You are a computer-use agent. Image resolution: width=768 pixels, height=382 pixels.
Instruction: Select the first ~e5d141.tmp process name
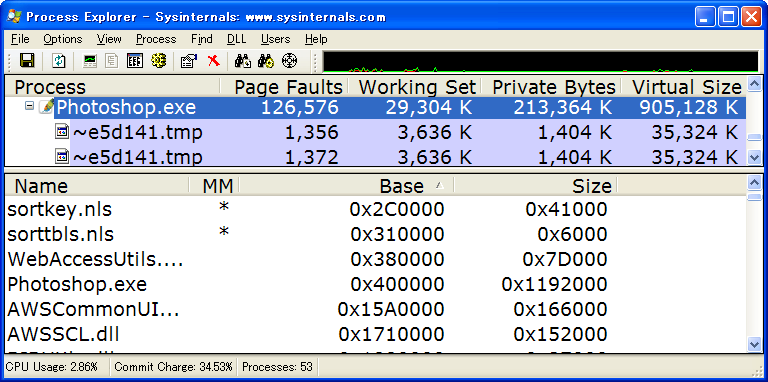point(138,132)
